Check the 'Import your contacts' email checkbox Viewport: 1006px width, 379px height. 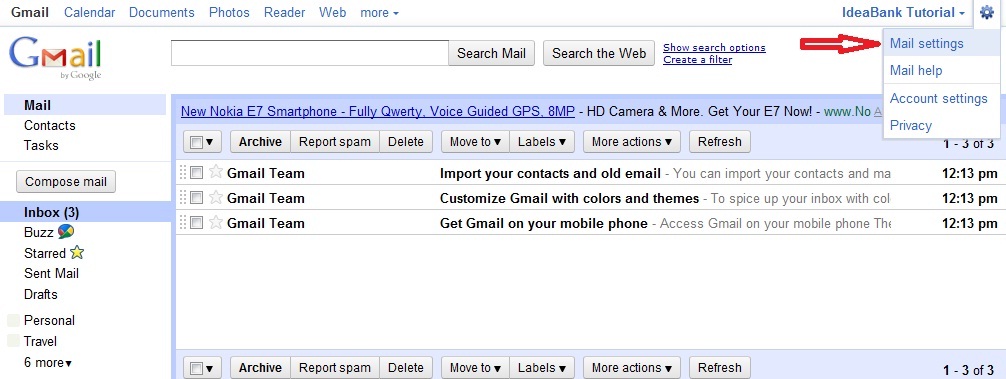click(197, 173)
